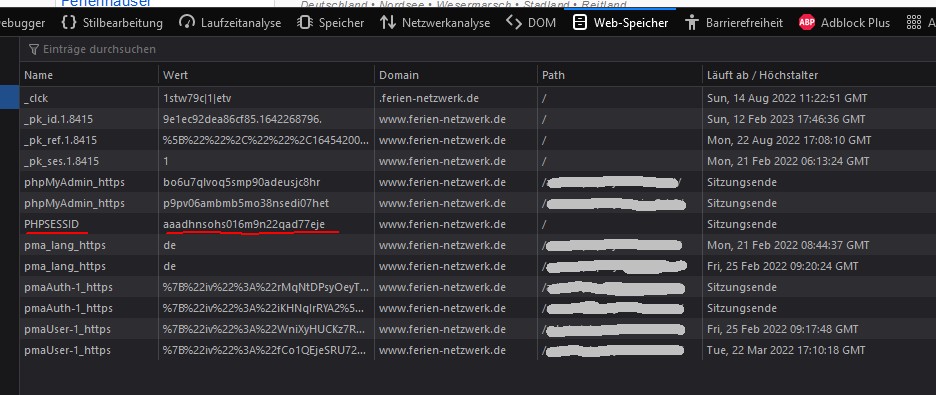The image size is (936, 395).
Task: Click the Laufzeitanalyse gauge icon
Action: pos(187,23)
